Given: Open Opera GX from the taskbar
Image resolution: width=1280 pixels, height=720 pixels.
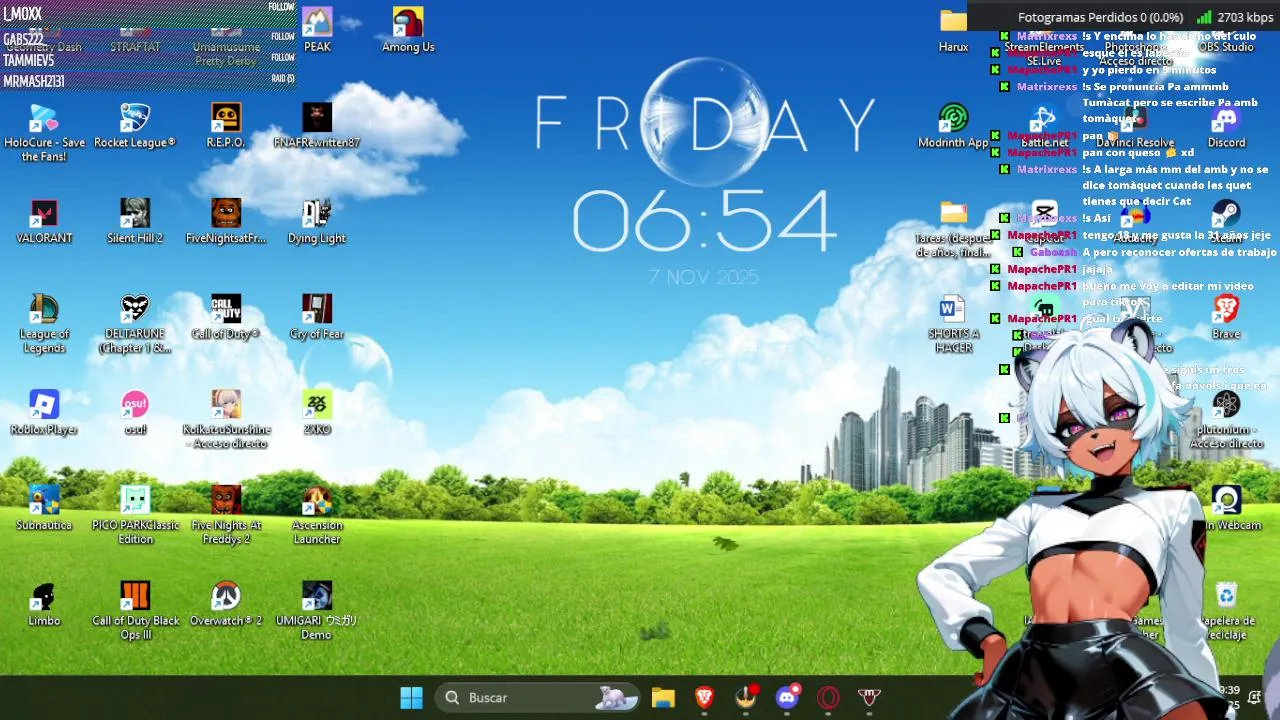Looking at the screenshot, I should coord(828,698).
